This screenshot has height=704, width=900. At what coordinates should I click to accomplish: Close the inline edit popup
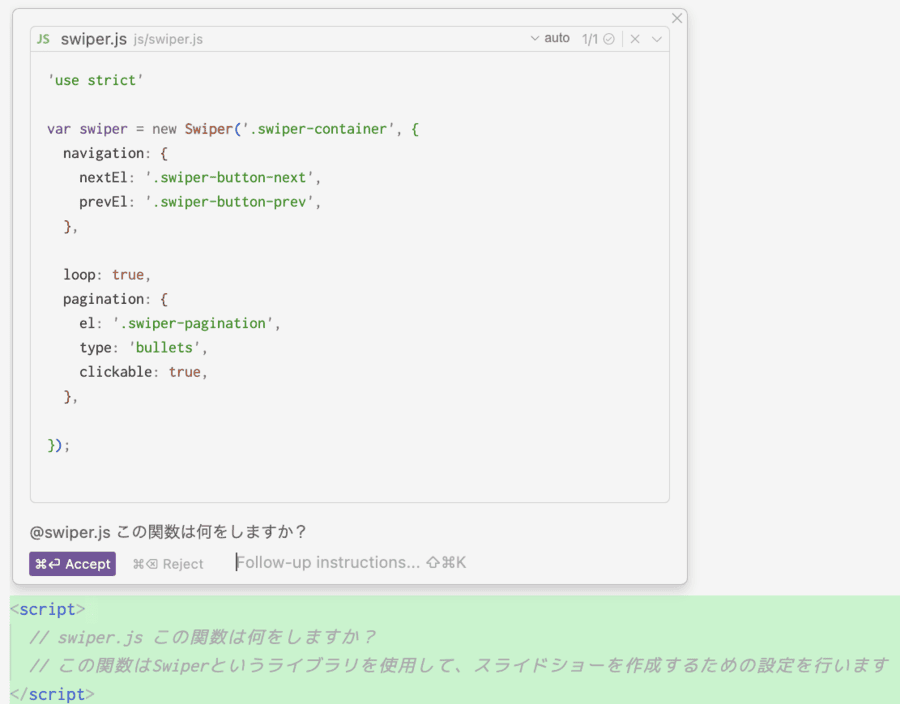click(x=677, y=18)
